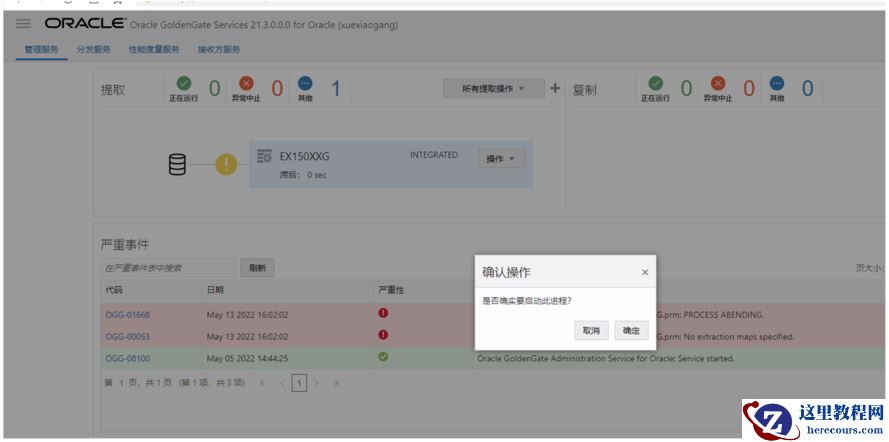The width and height of the screenshot is (889, 442).
Task: Open the OGG-00053 event code link
Action: pos(128,337)
